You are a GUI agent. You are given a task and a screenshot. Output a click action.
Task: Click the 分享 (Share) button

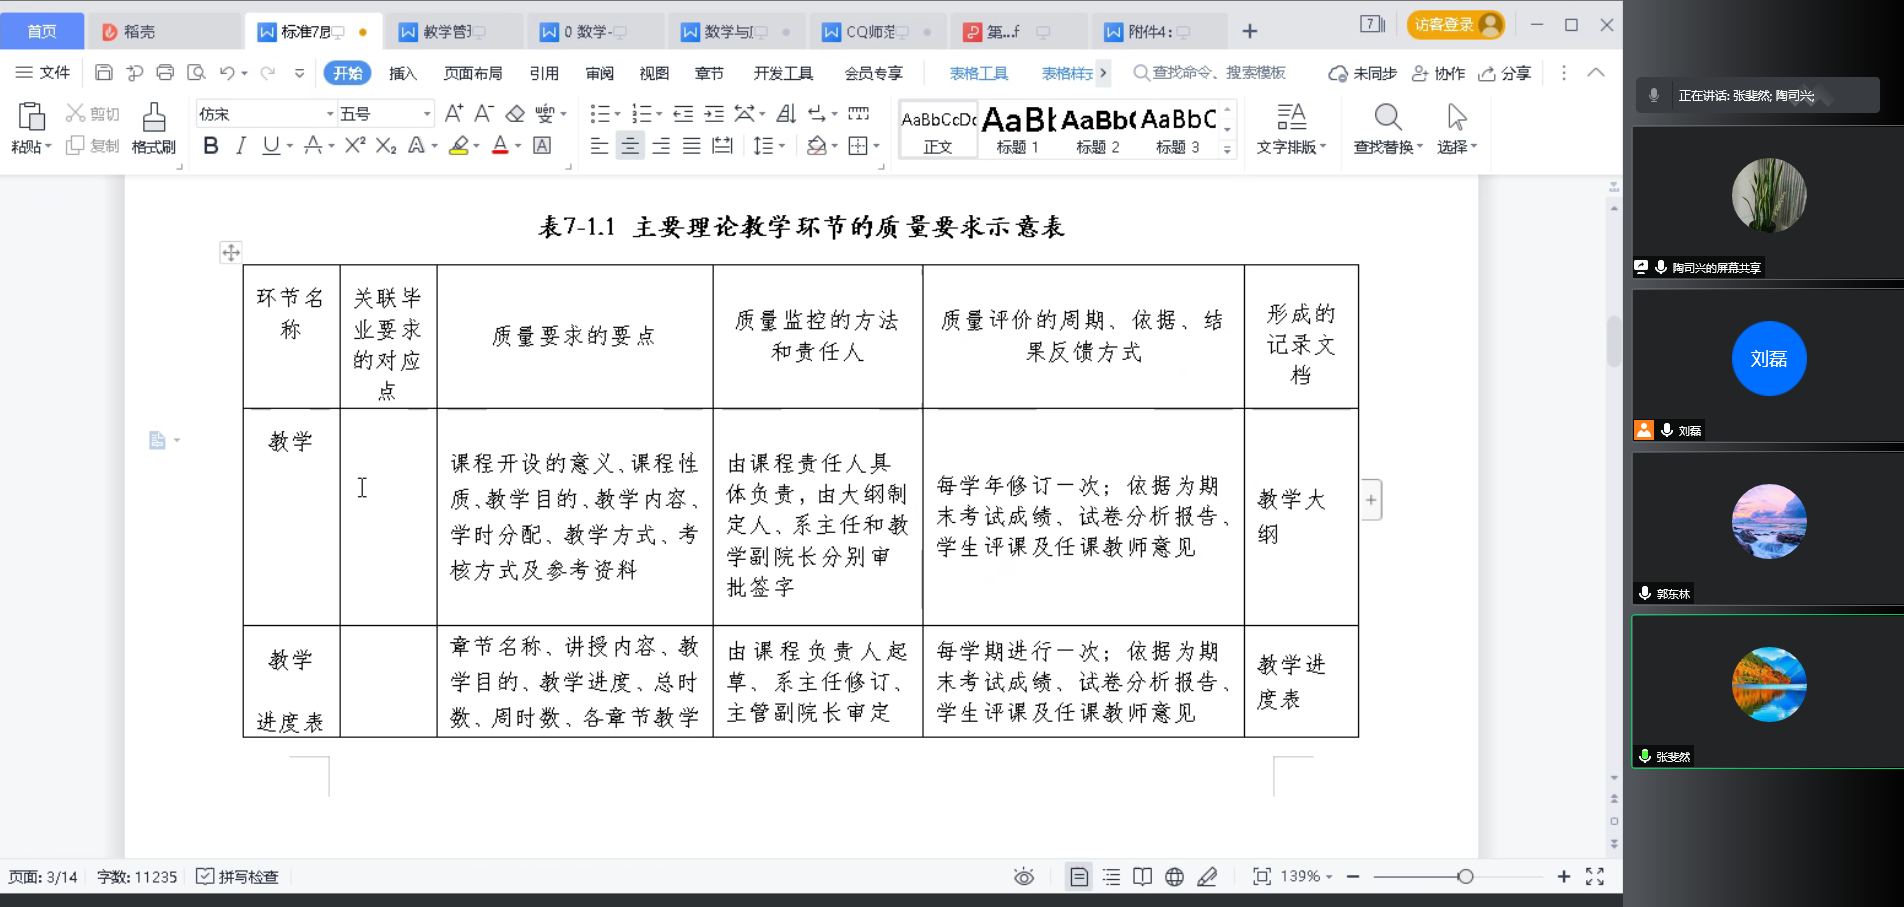pos(1505,73)
